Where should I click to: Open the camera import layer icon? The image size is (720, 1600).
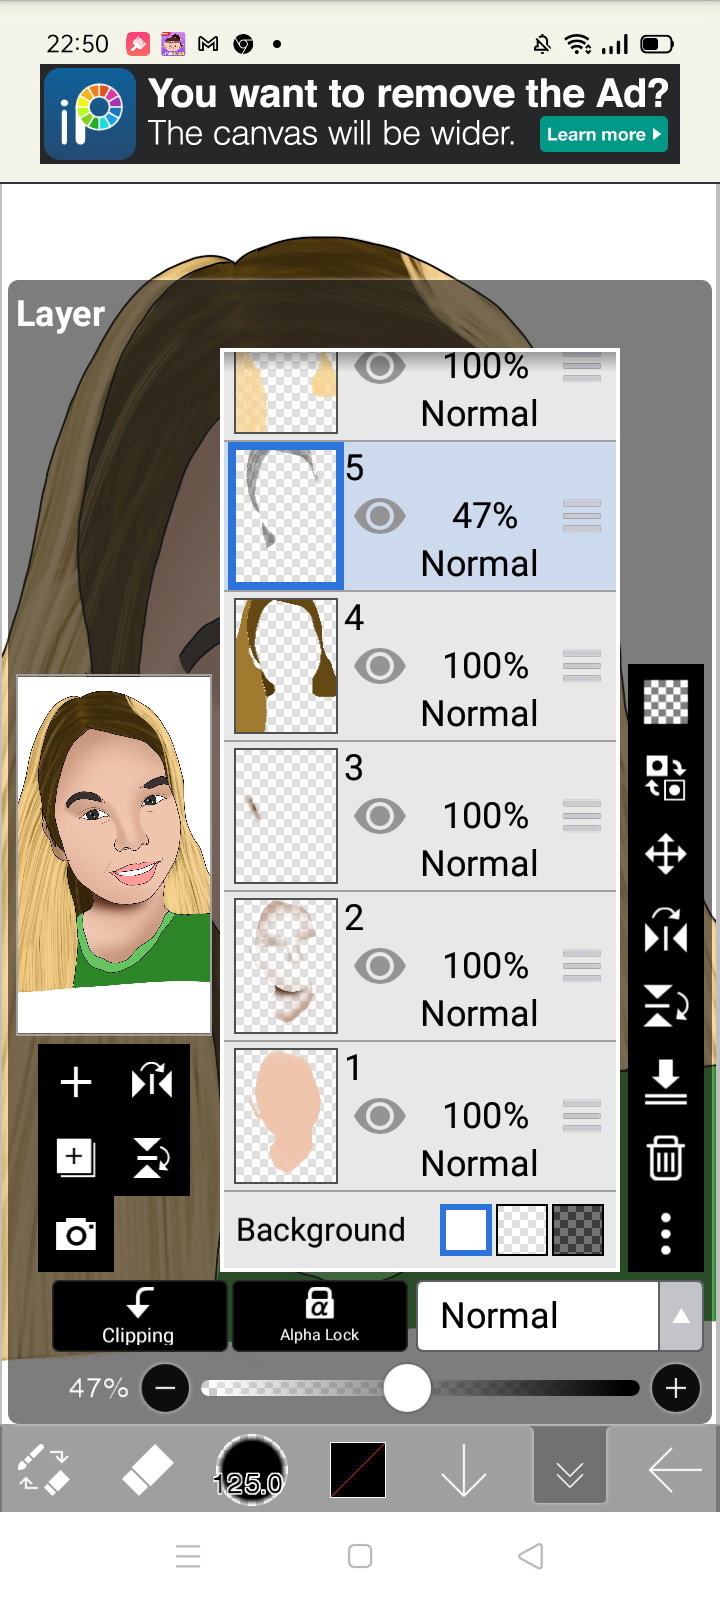click(76, 1235)
